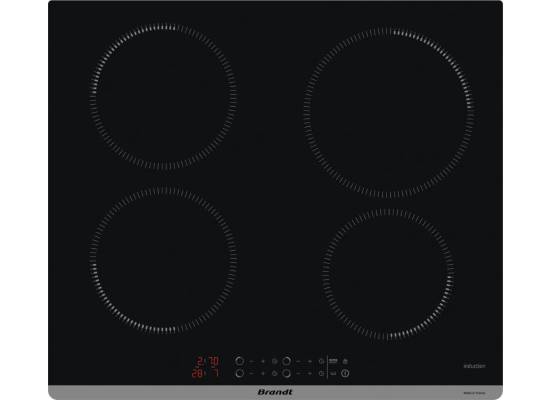Select the front-right zone circle key

pyautogui.click(x=286, y=373)
